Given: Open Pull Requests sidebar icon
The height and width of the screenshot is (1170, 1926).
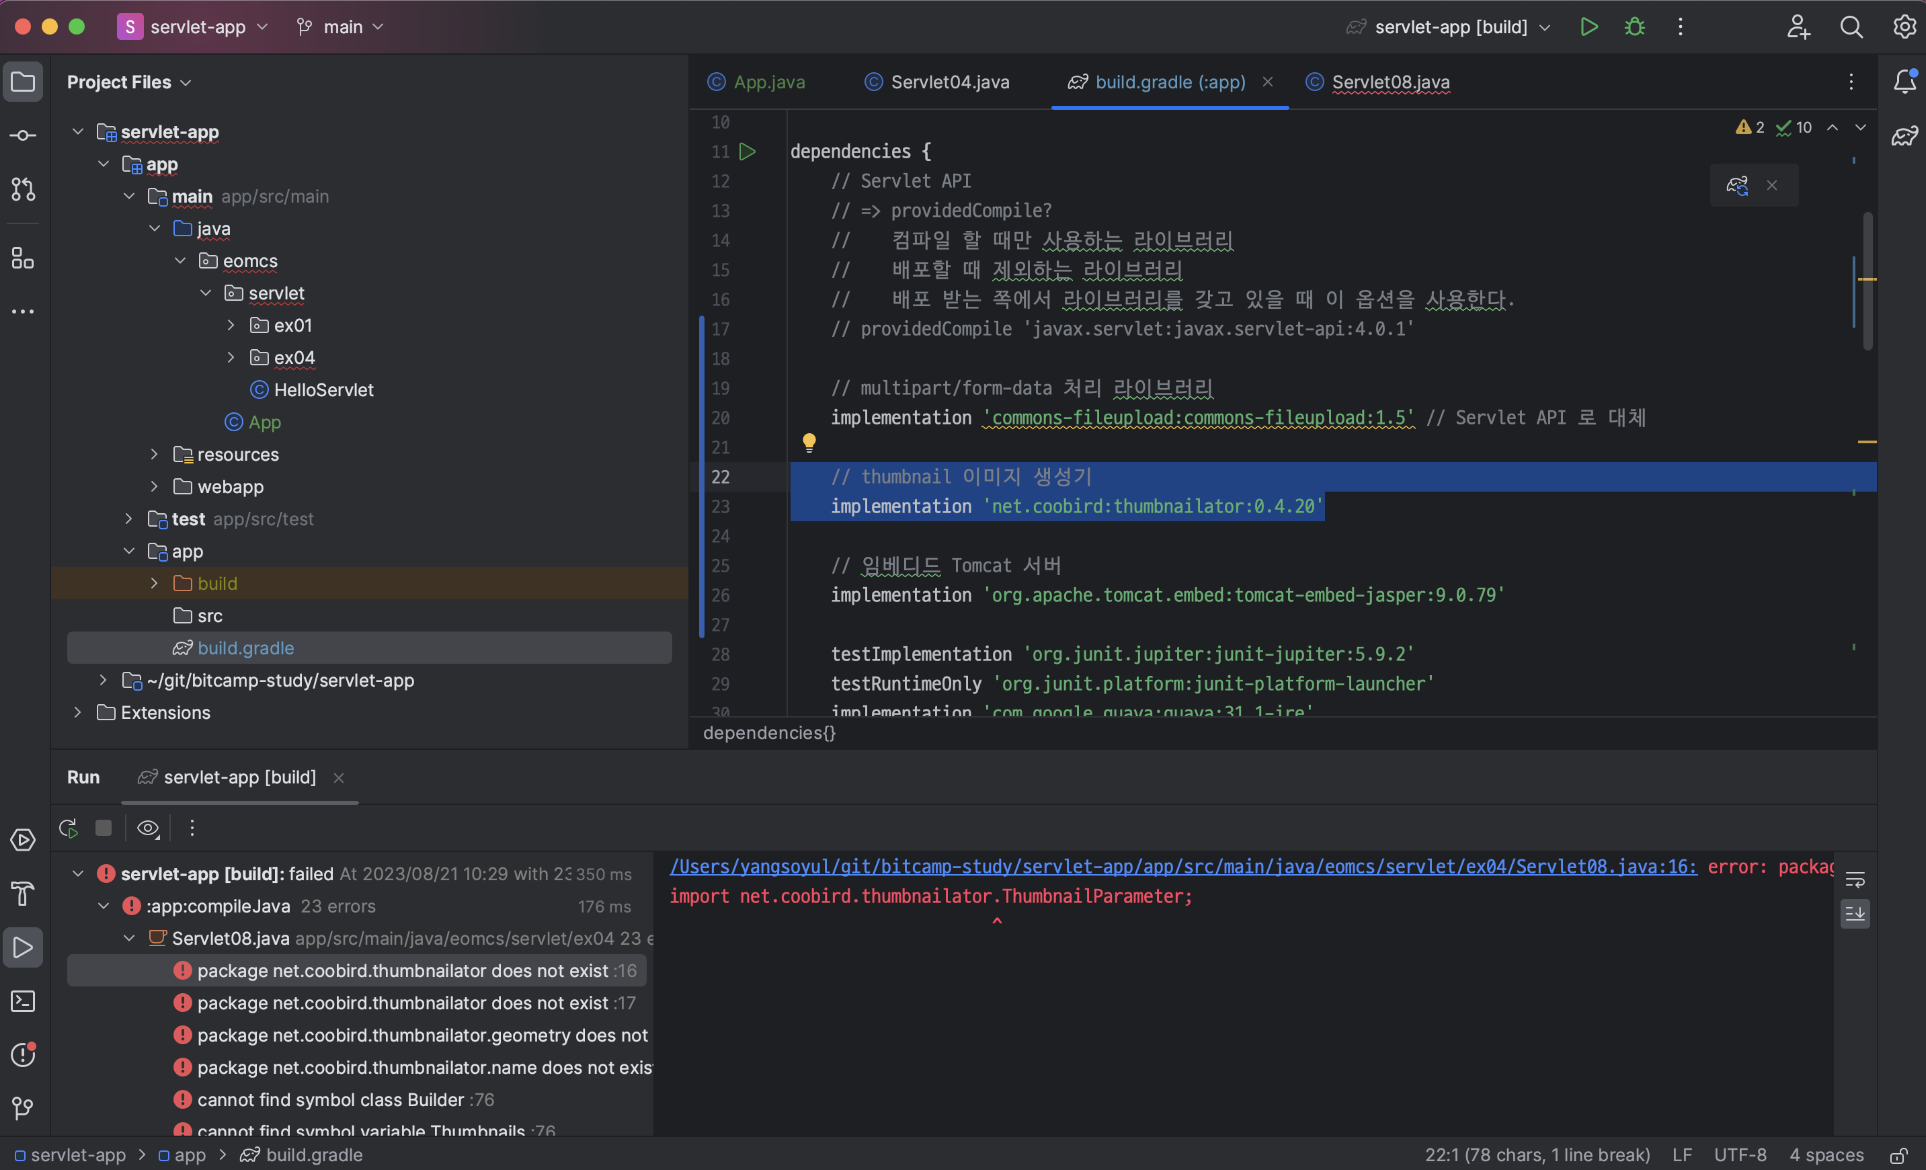Looking at the screenshot, I should point(23,189).
